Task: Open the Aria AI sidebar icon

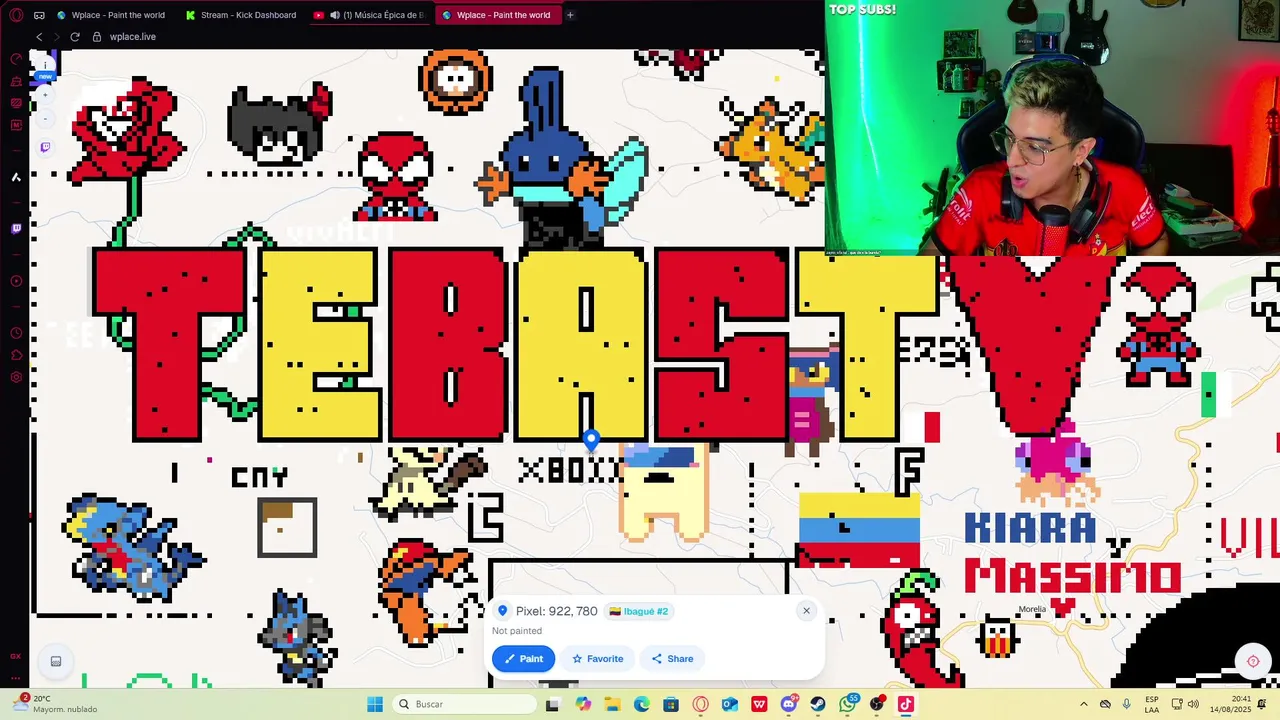Action: tap(16, 177)
